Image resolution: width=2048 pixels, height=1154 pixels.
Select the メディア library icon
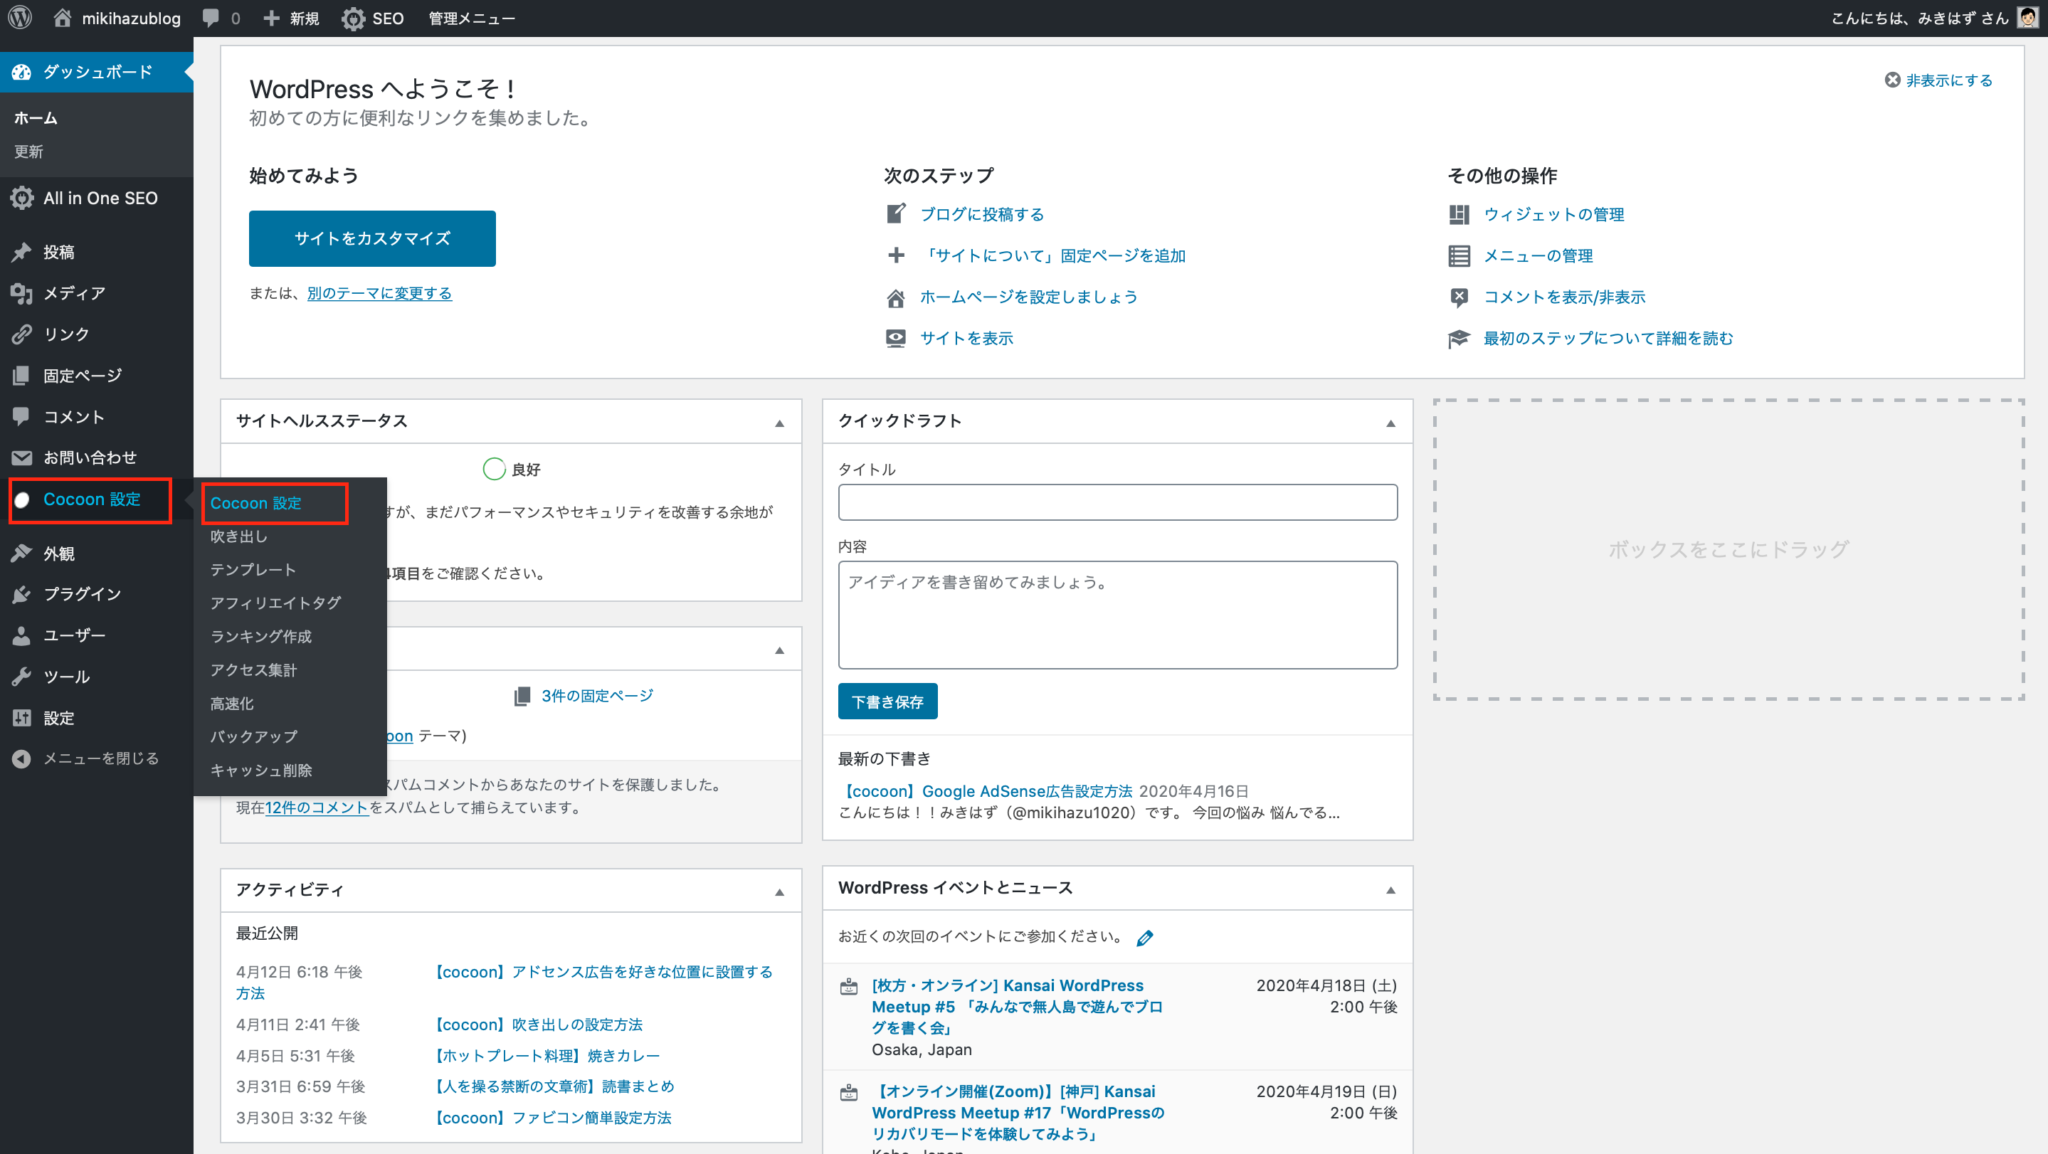click(22, 293)
